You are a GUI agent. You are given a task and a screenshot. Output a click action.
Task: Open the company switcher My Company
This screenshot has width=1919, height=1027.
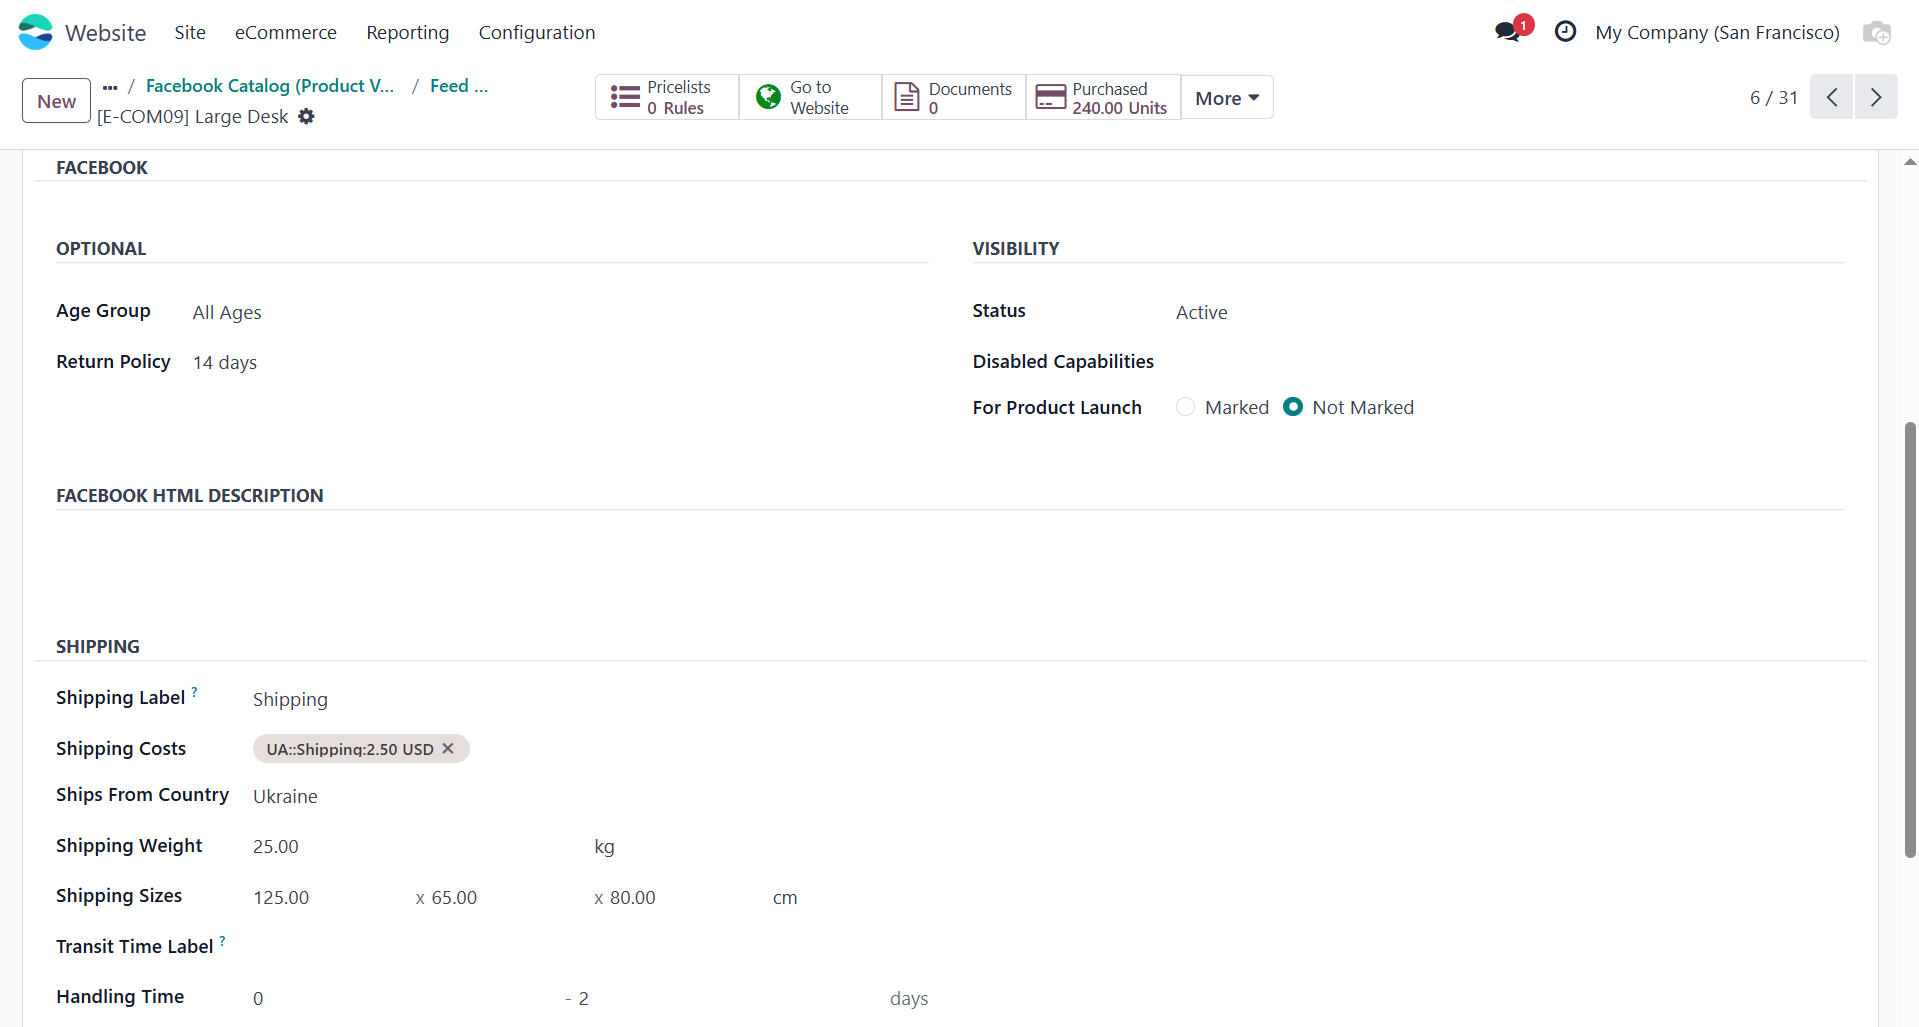pyautogui.click(x=1717, y=32)
